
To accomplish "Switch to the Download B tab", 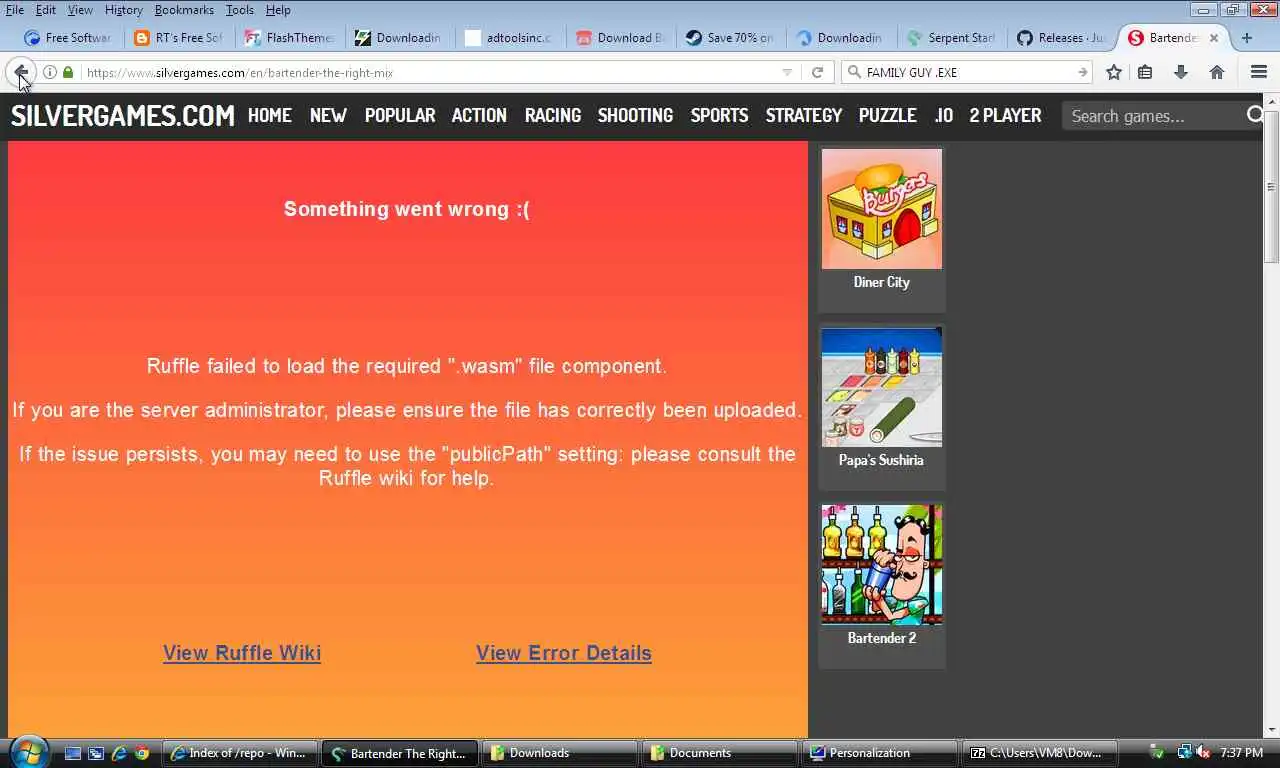I will 619,38.
